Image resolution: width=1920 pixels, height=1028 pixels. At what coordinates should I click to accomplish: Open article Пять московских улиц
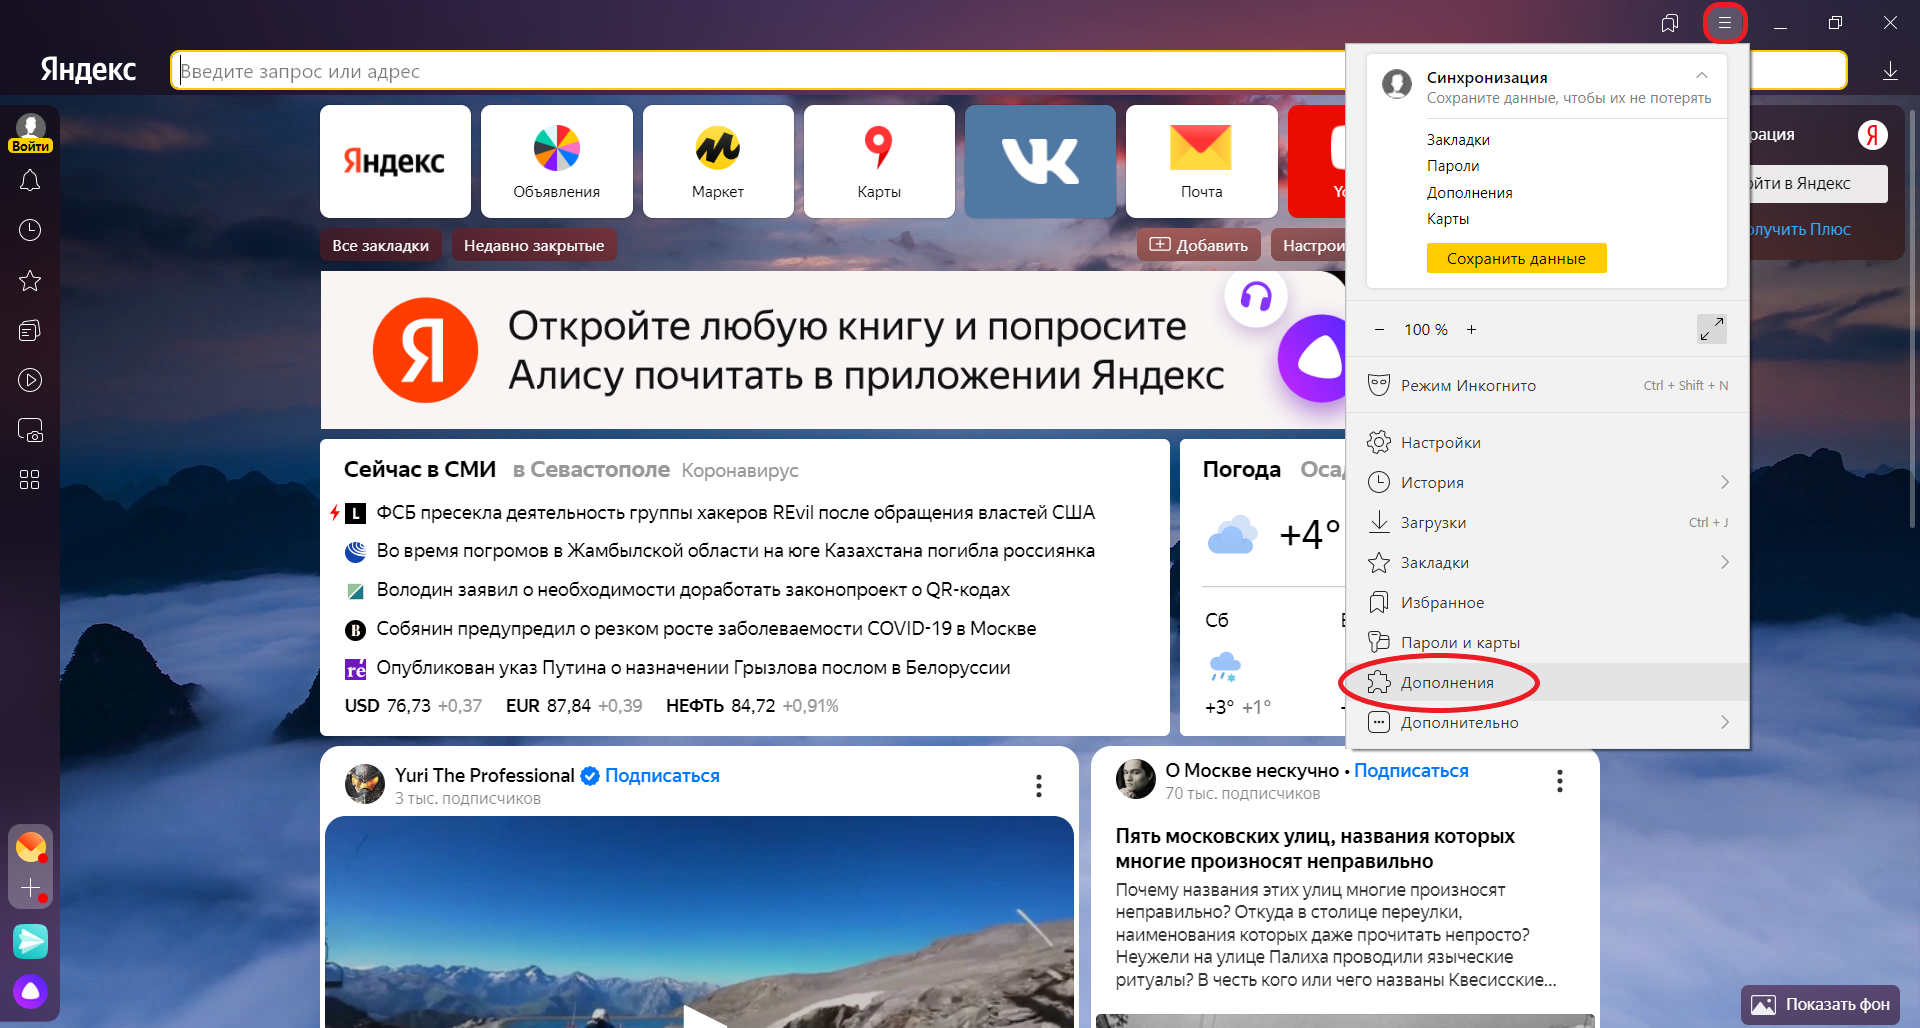click(1315, 848)
